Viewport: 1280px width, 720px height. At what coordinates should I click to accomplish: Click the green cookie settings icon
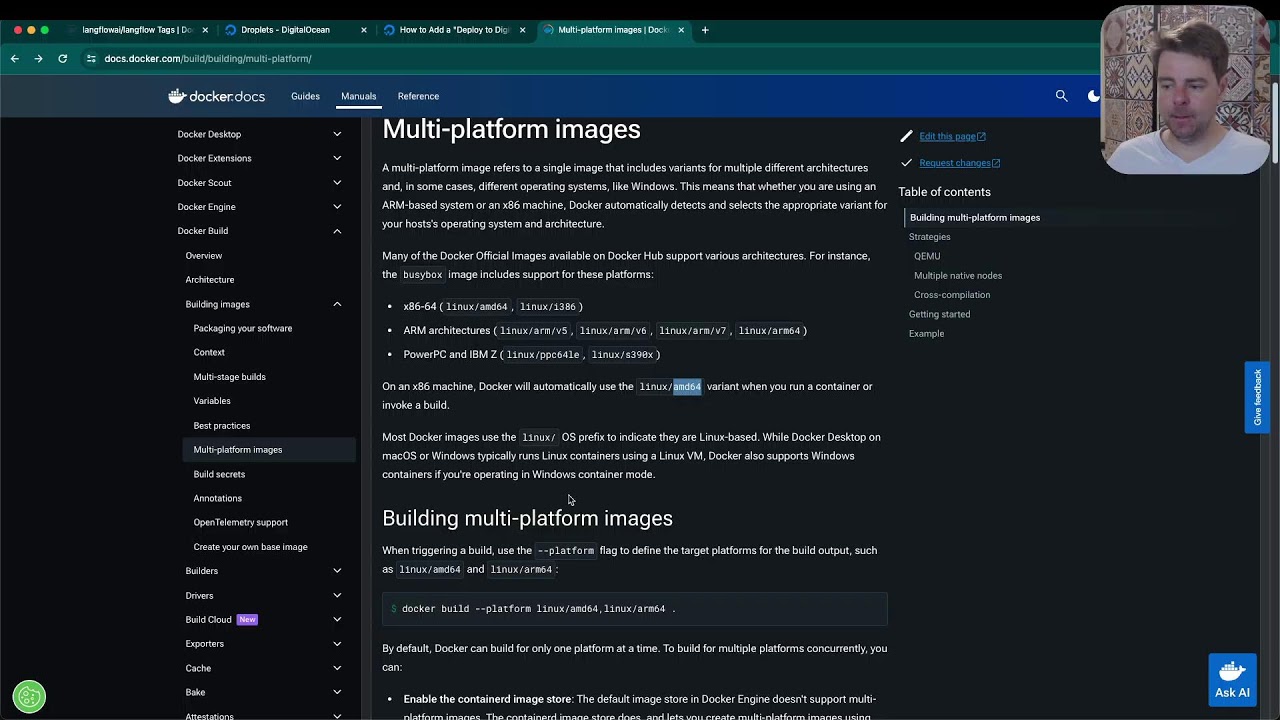click(x=29, y=696)
